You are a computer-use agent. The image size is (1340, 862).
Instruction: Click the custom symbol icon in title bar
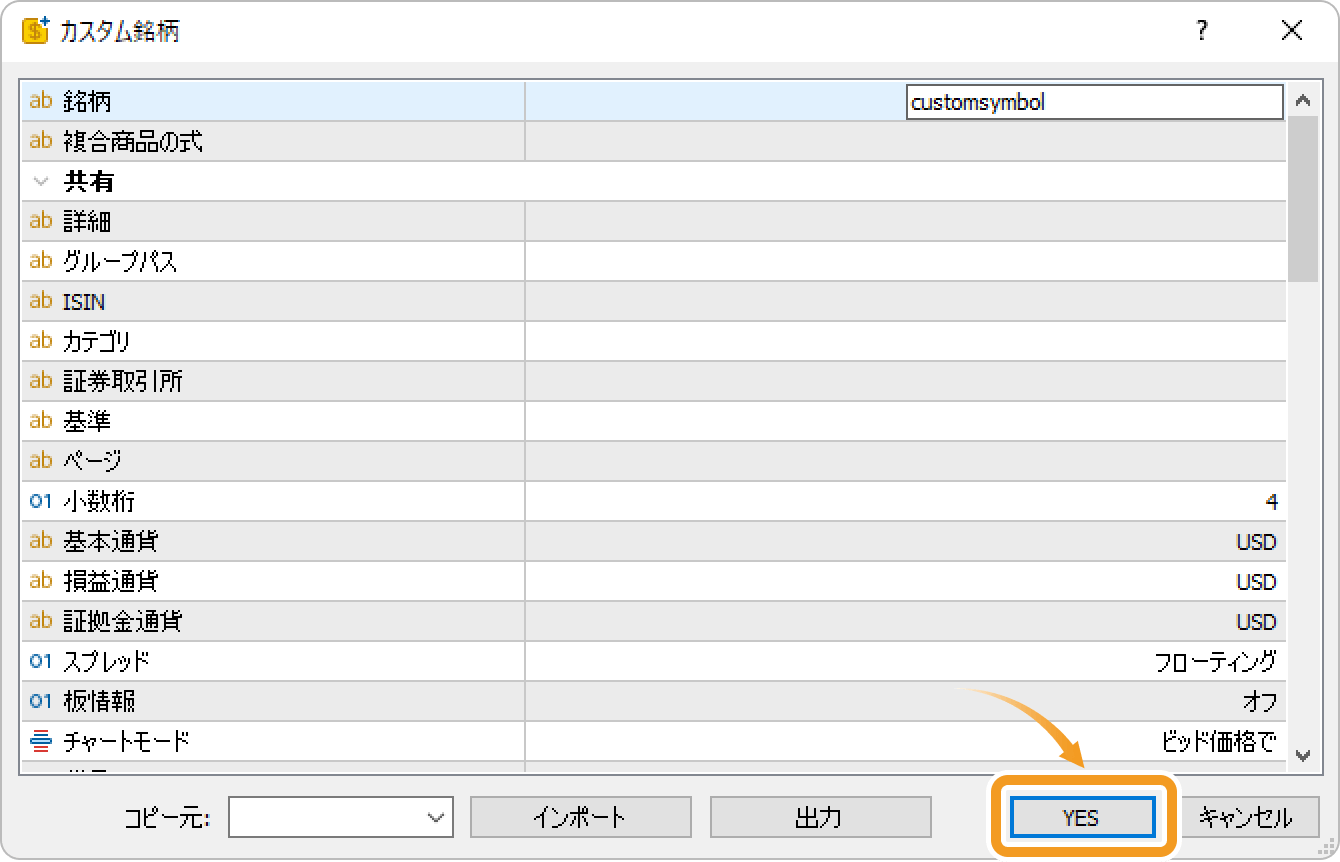point(35,31)
